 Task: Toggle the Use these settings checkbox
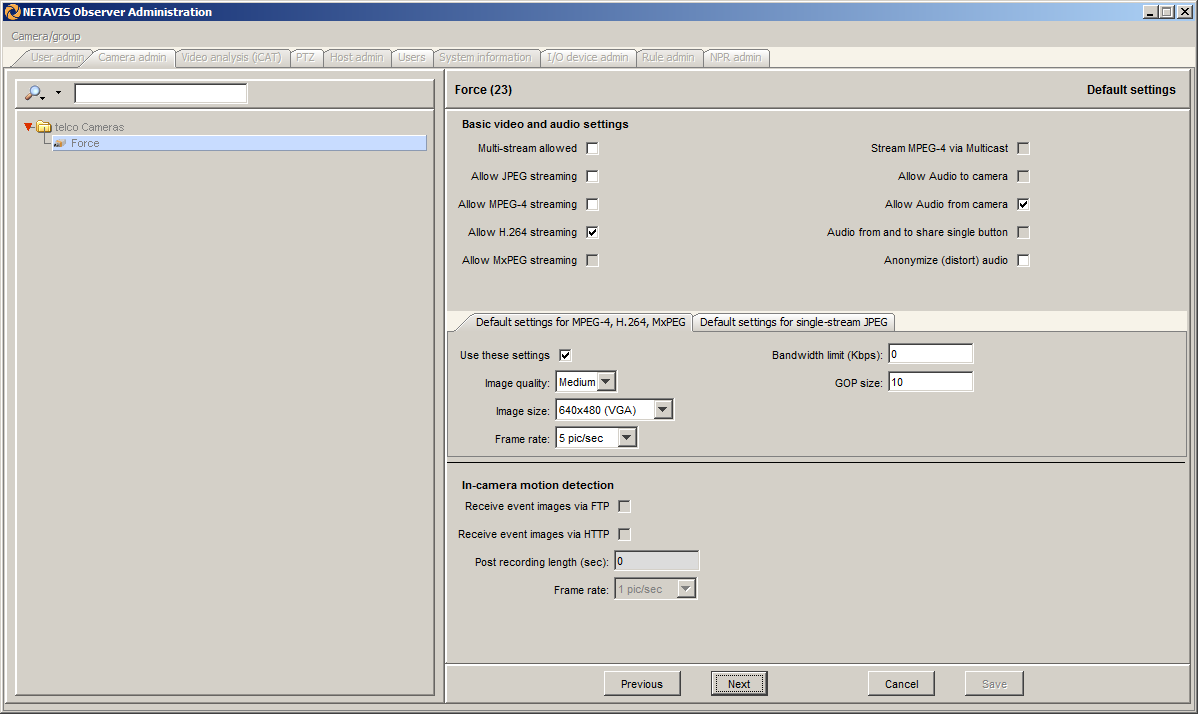click(x=565, y=355)
